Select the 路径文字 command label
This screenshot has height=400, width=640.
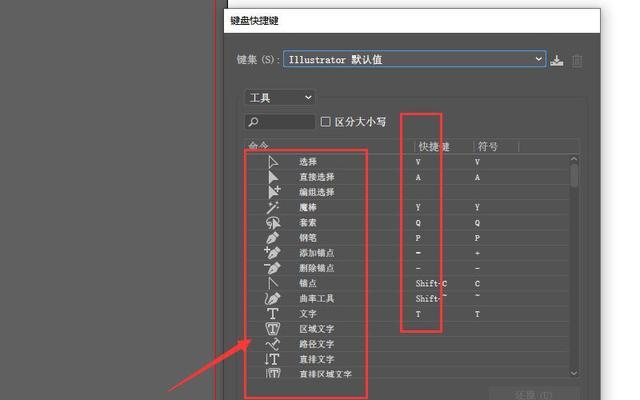point(317,344)
